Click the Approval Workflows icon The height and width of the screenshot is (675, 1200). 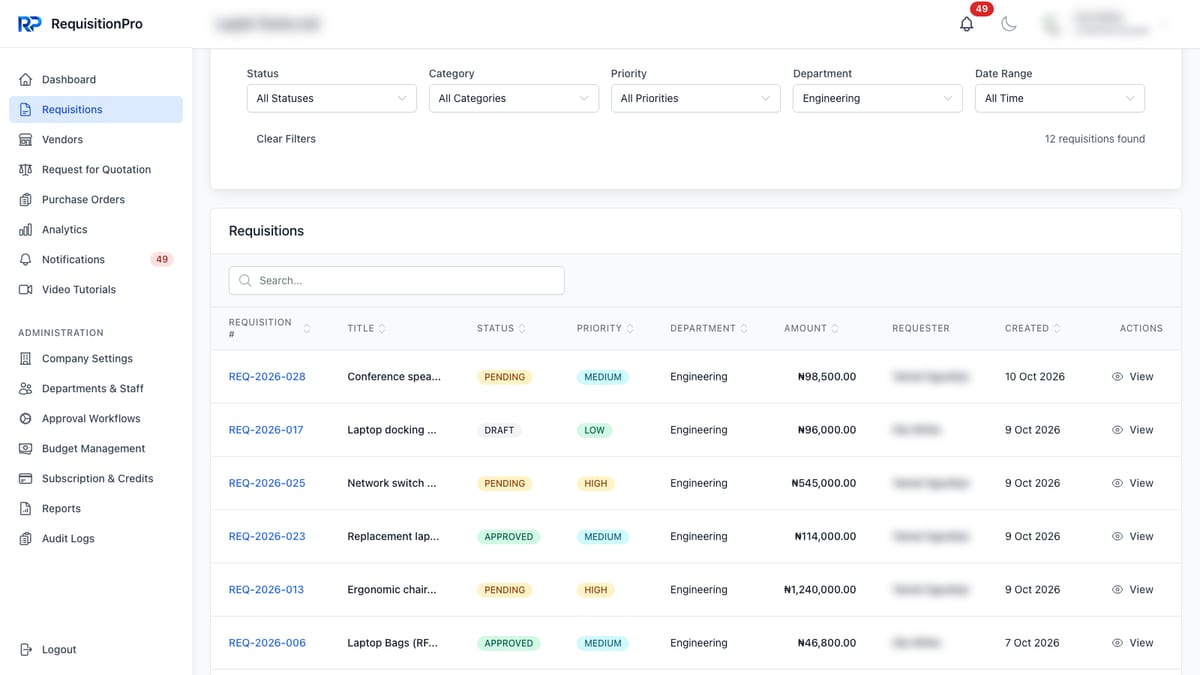(26, 419)
